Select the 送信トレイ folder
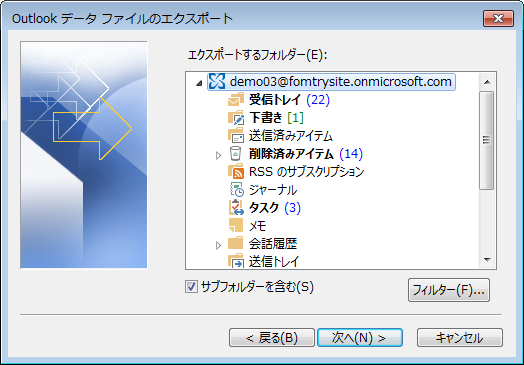Viewport: 524px width, 365px height. coord(274,261)
